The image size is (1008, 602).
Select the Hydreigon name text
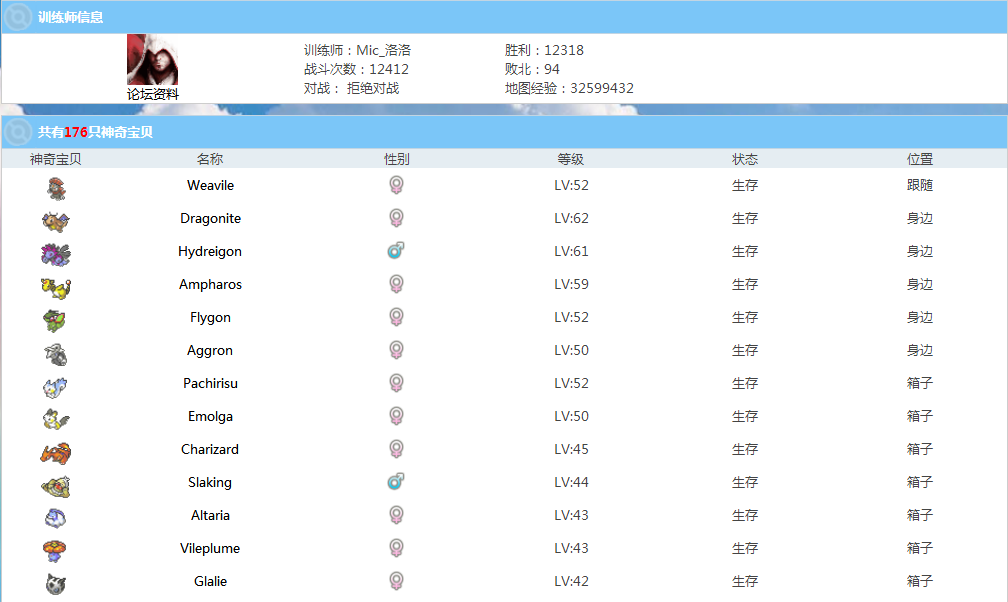[210, 251]
